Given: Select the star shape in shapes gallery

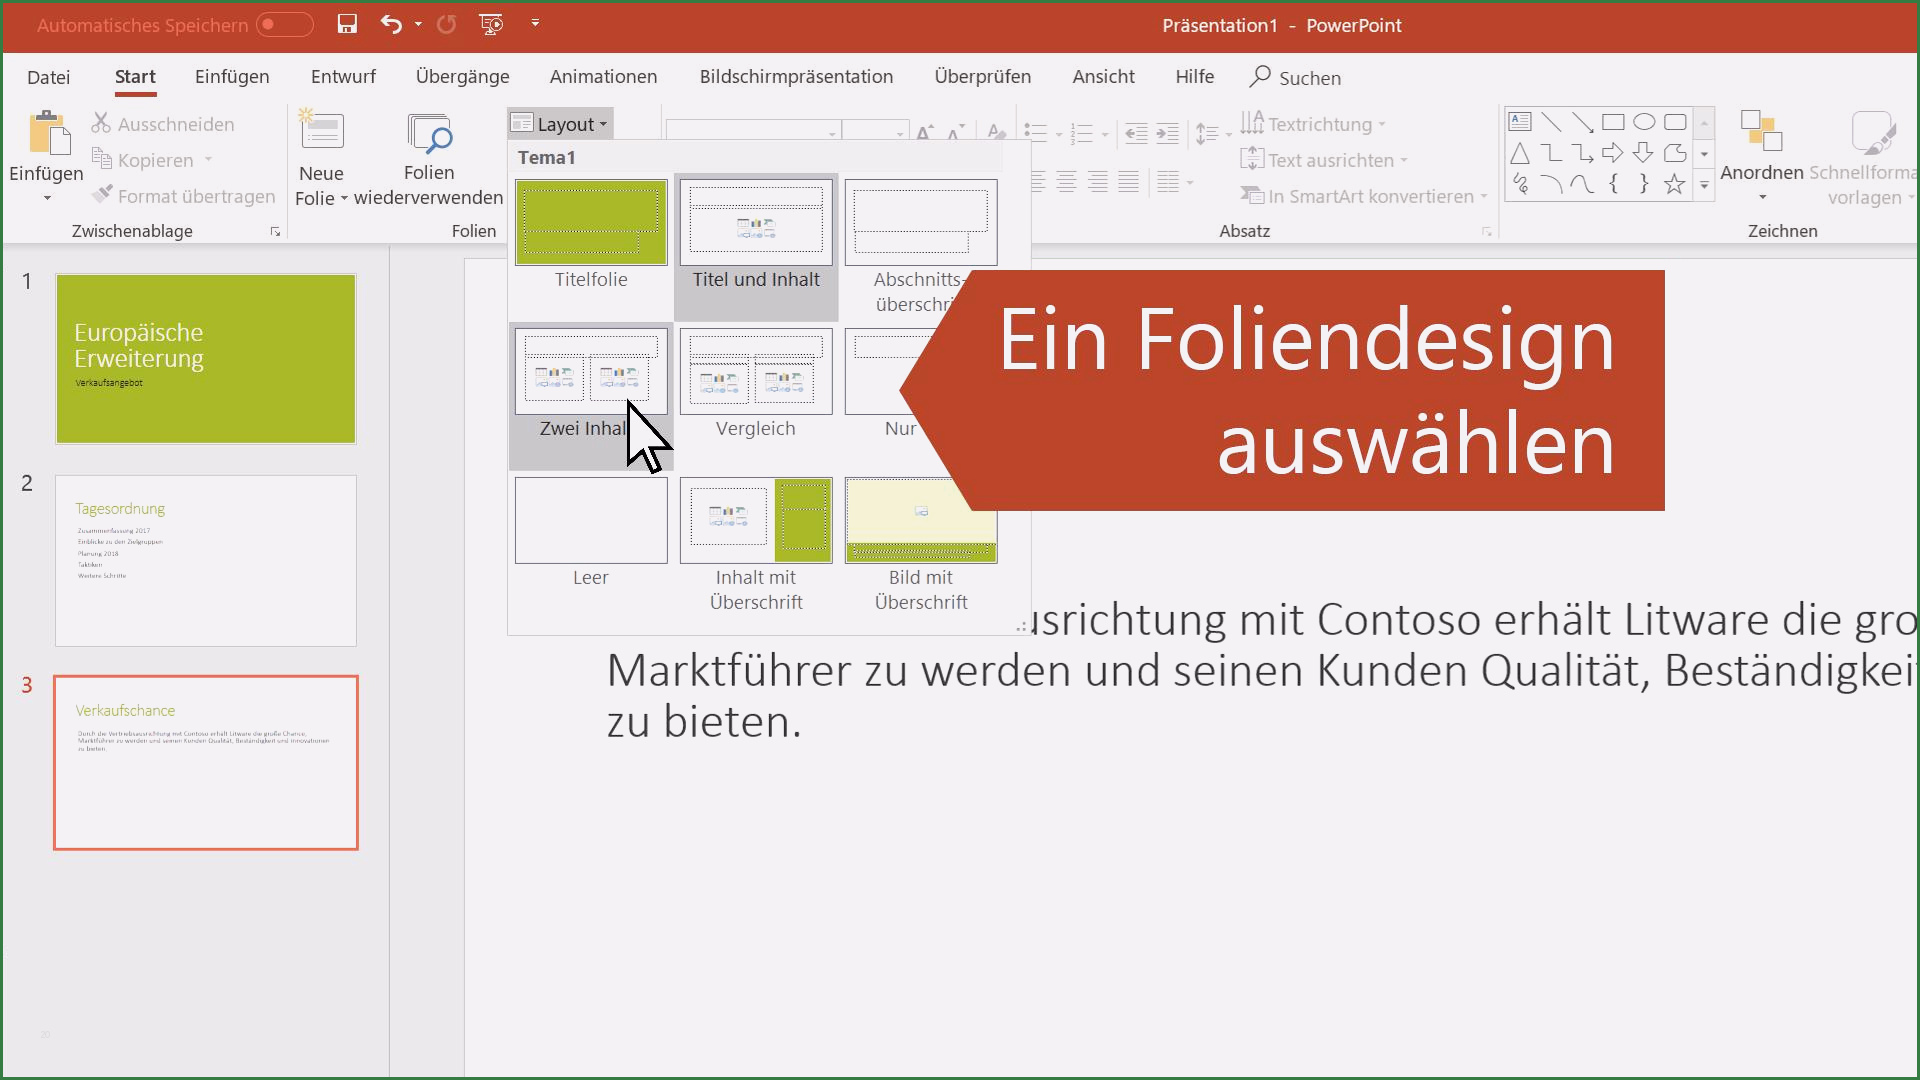Looking at the screenshot, I should pyautogui.click(x=1674, y=184).
